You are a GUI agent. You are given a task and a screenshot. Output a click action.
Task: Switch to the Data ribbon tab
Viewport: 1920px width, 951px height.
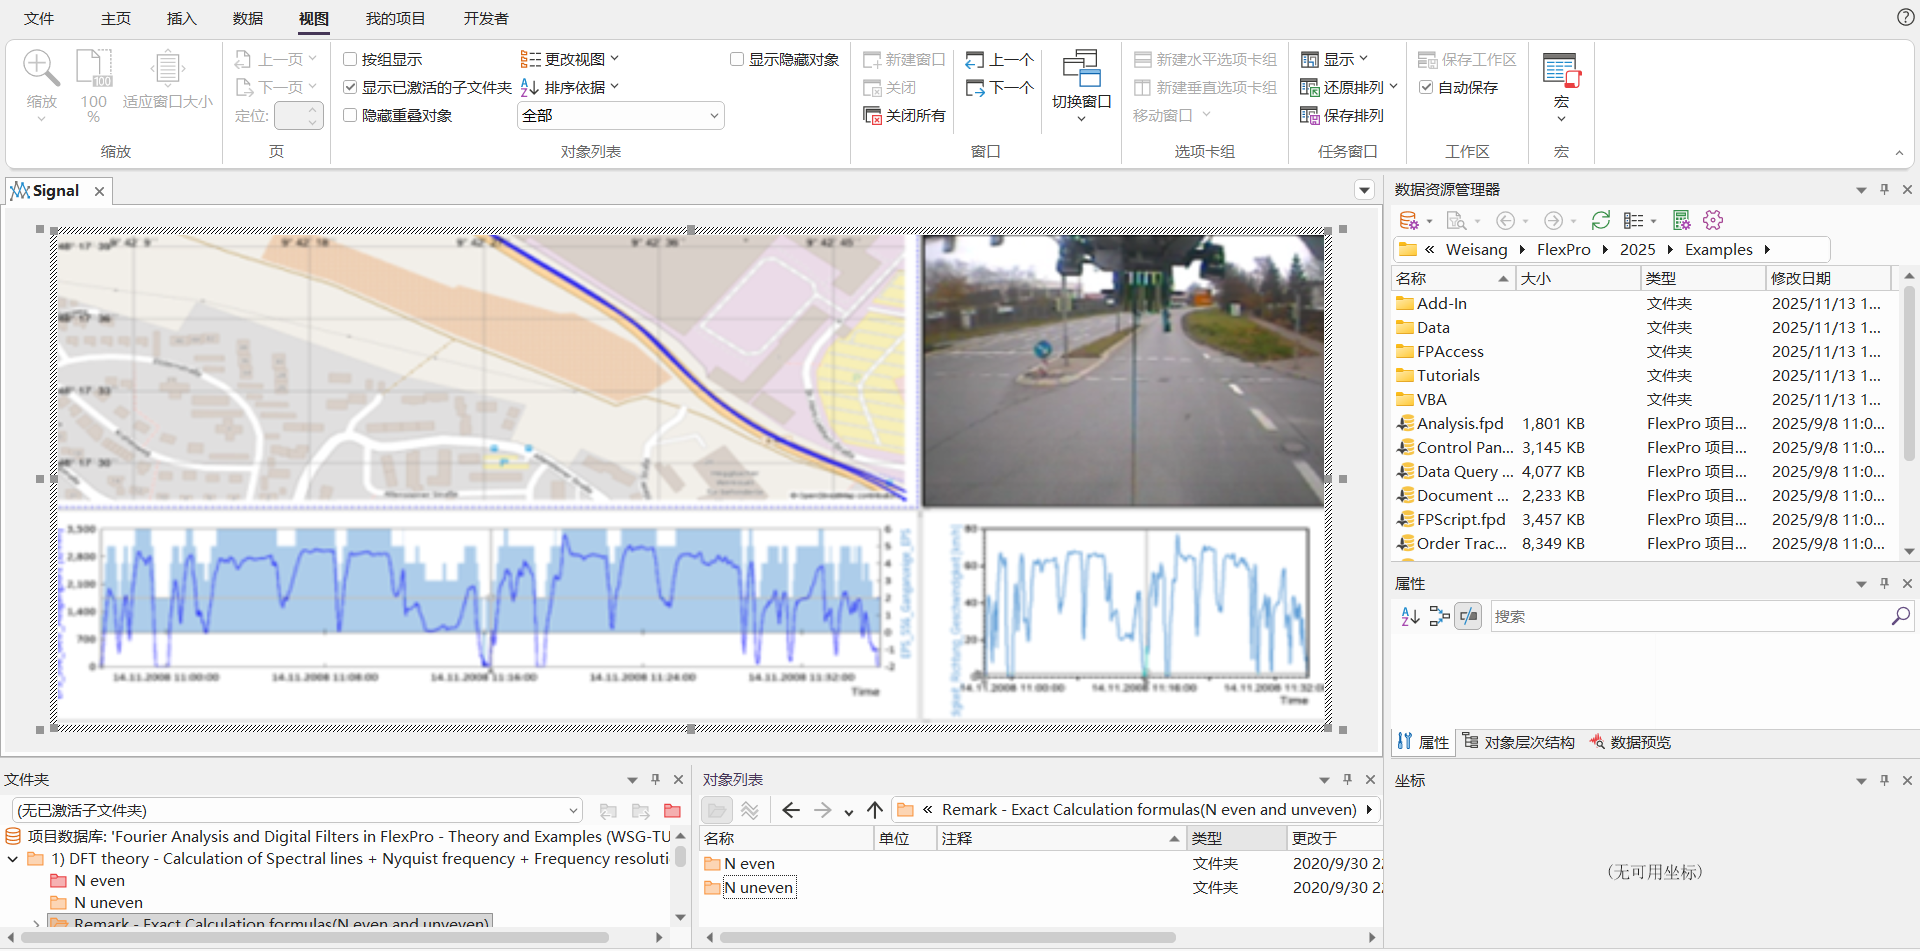point(247,19)
